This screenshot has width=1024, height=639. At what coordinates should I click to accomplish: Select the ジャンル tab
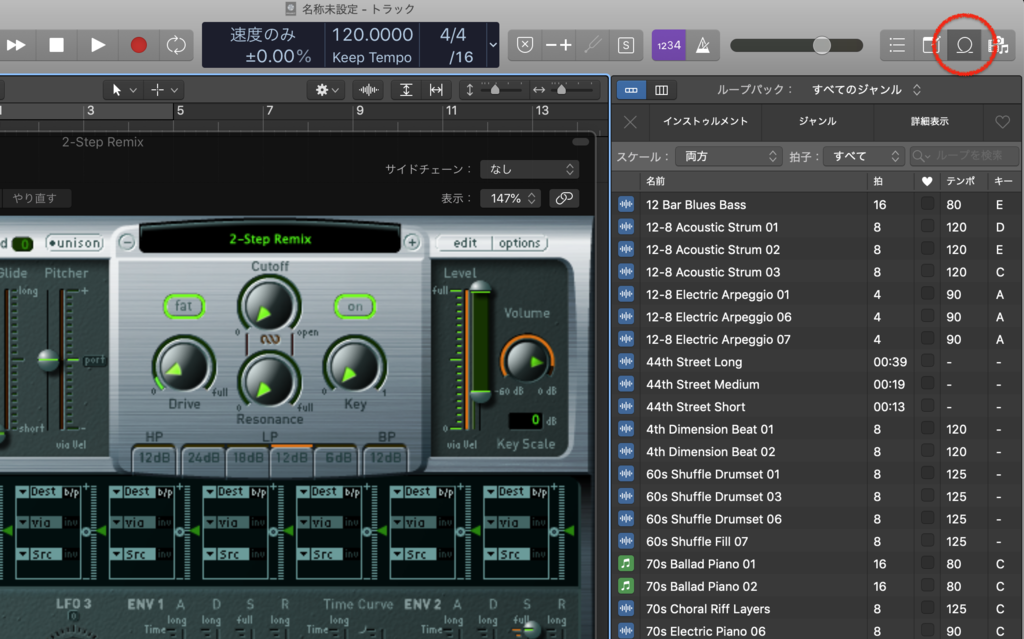pos(818,122)
